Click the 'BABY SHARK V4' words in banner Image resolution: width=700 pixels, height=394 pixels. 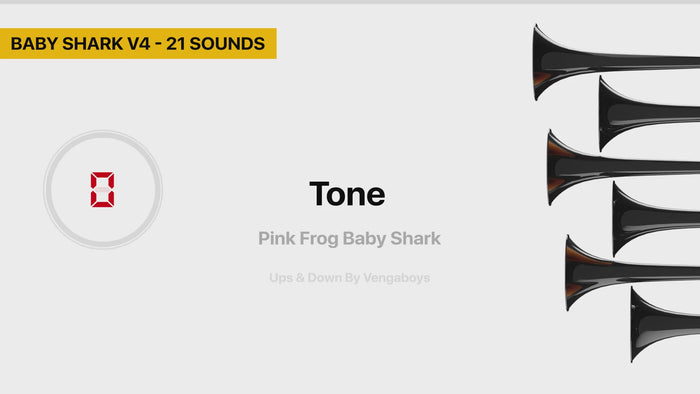pos(80,44)
